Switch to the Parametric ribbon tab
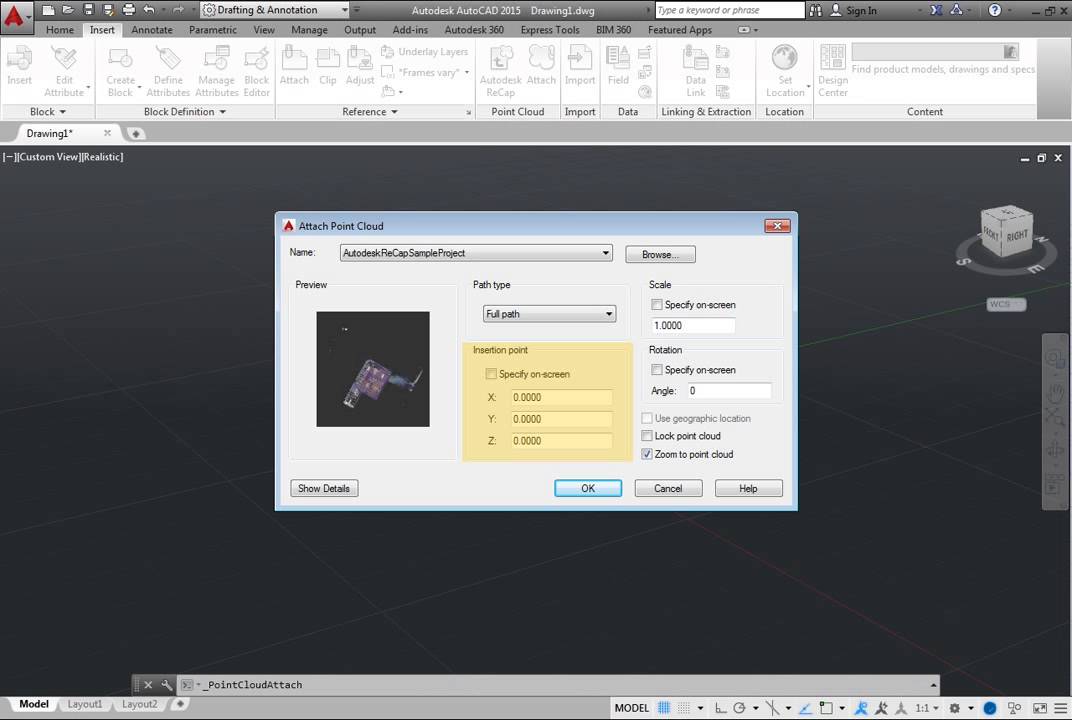This screenshot has height=720, width=1072. click(x=213, y=30)
